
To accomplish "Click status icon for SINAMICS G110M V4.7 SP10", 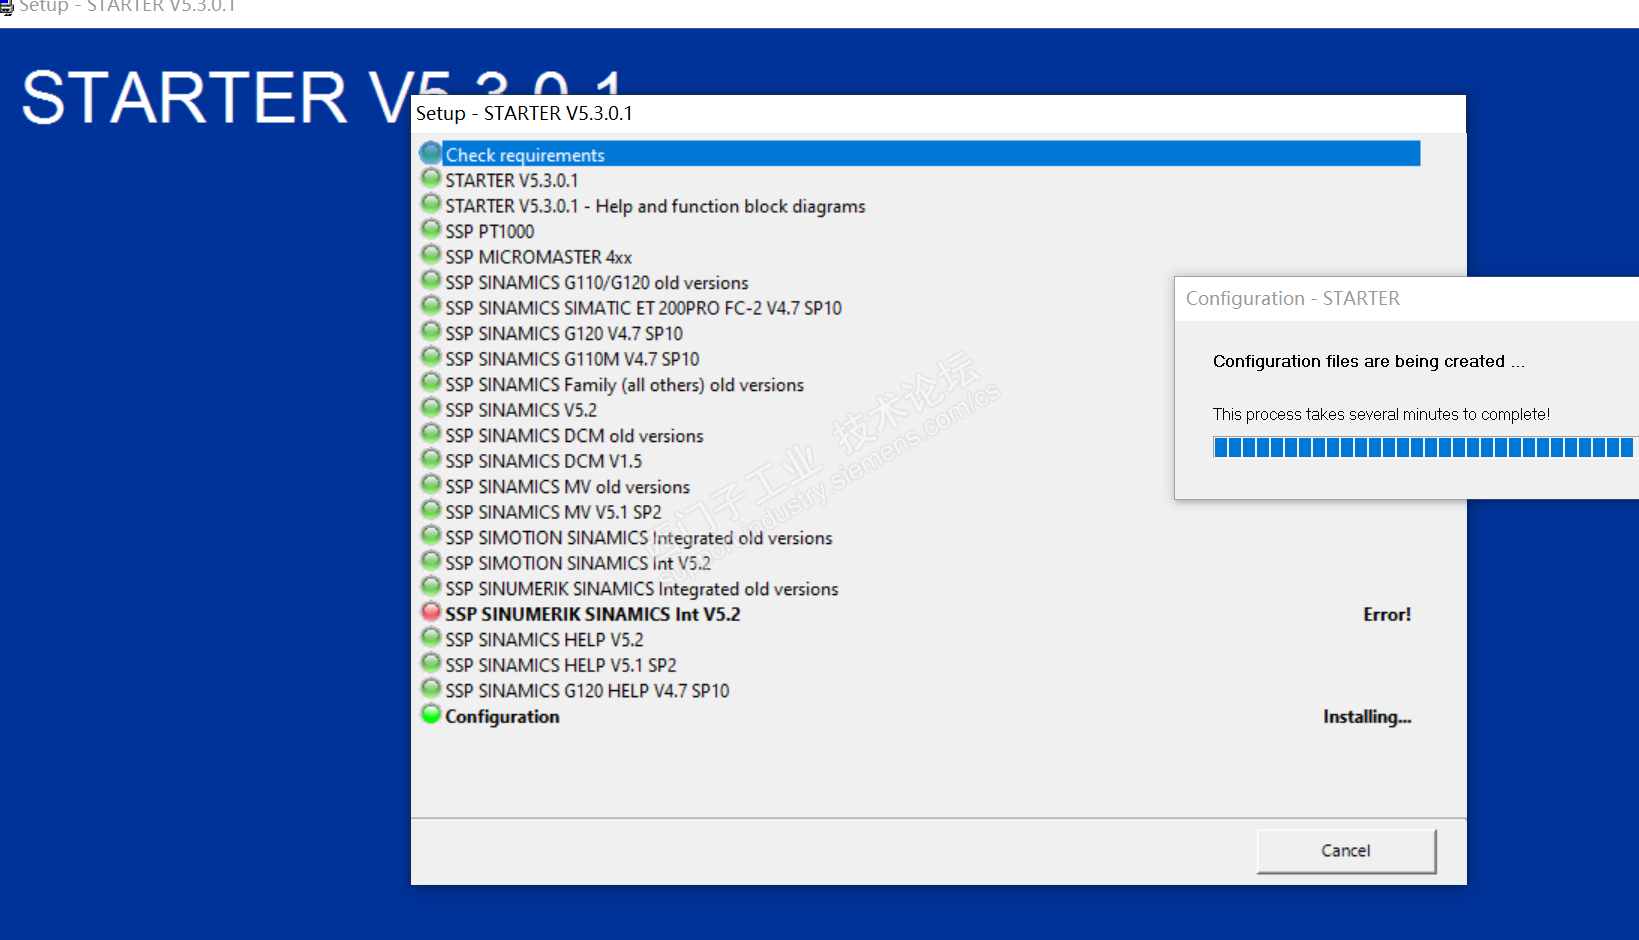I will (431, 356).
